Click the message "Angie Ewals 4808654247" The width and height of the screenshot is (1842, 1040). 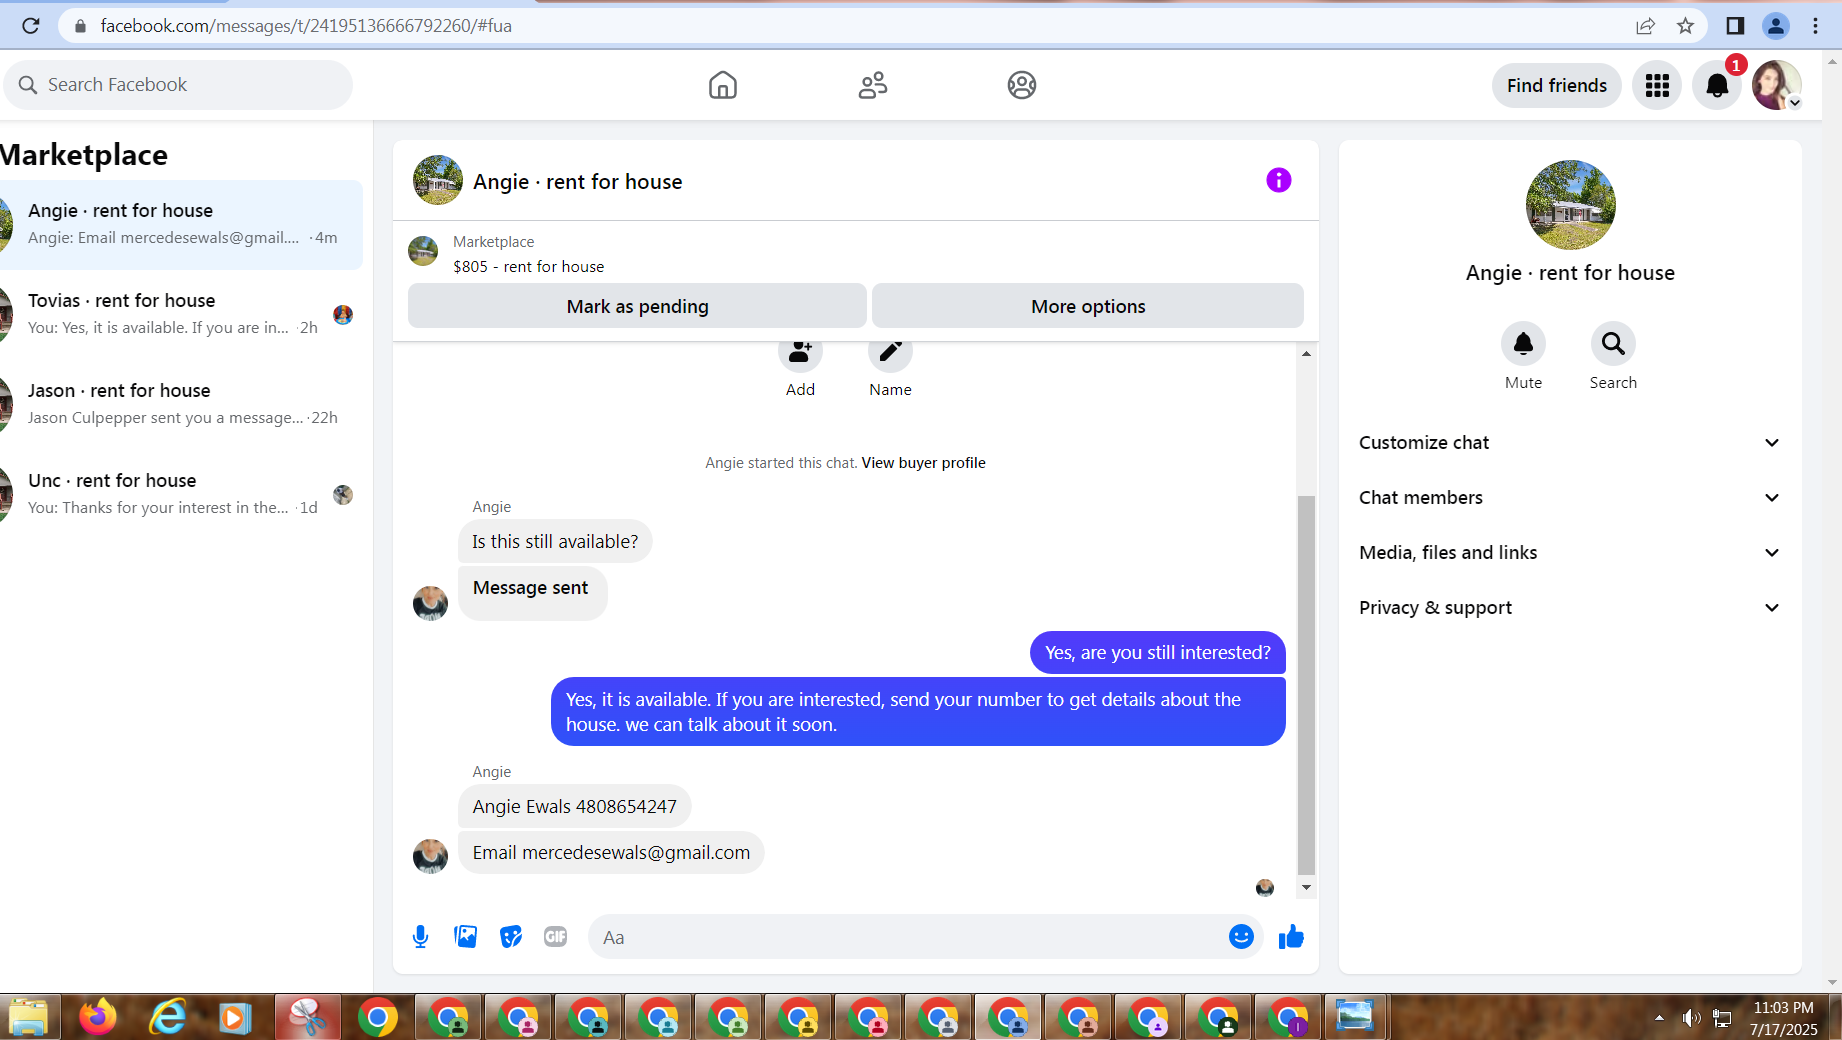(574, 807)
